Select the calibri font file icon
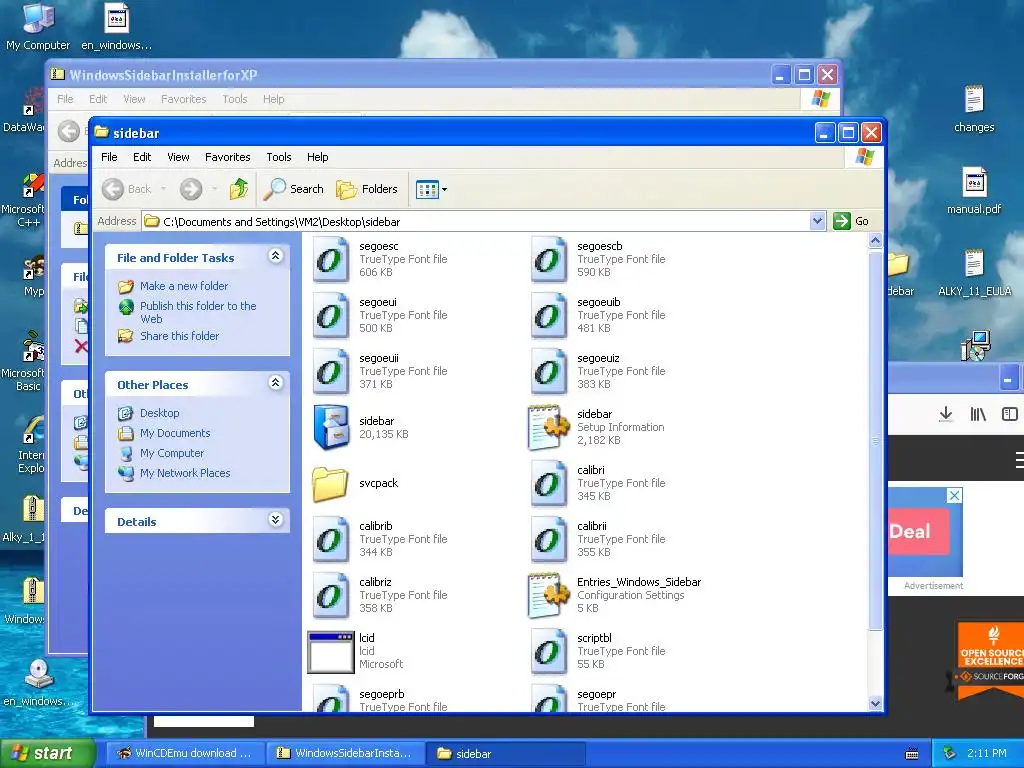This screenshot has width=1024, height=768. tap(549, 484)
